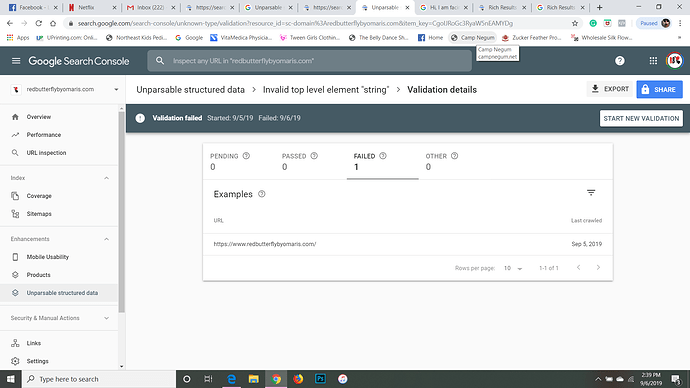Click the Paused profile chip
The image size is (690, 388).
pyautogui.click(x=655, y=23)
